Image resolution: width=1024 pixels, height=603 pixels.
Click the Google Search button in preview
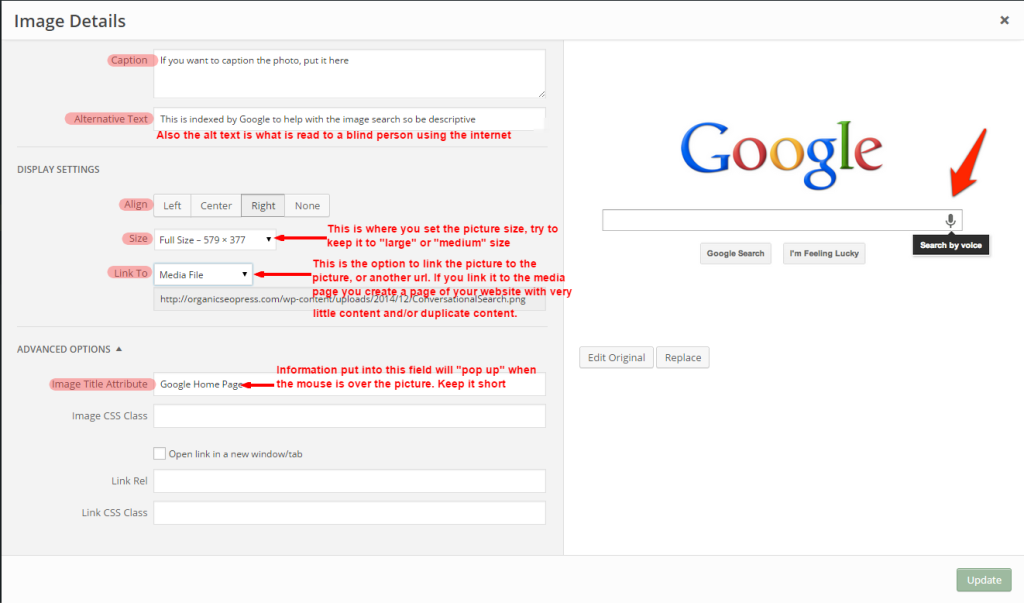coord(735,253)
